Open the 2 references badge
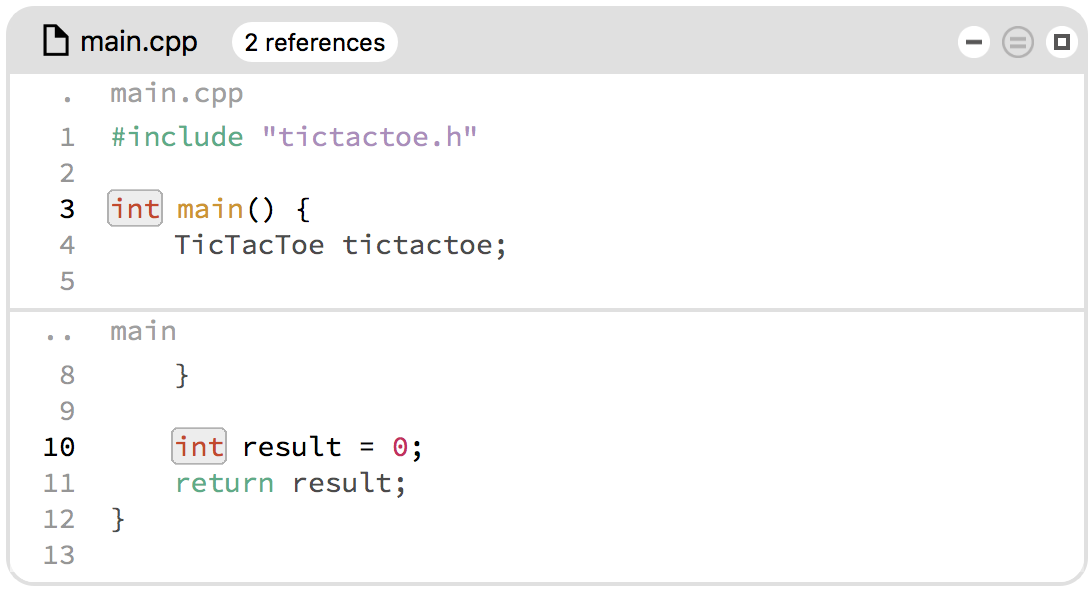 [315, 42]
